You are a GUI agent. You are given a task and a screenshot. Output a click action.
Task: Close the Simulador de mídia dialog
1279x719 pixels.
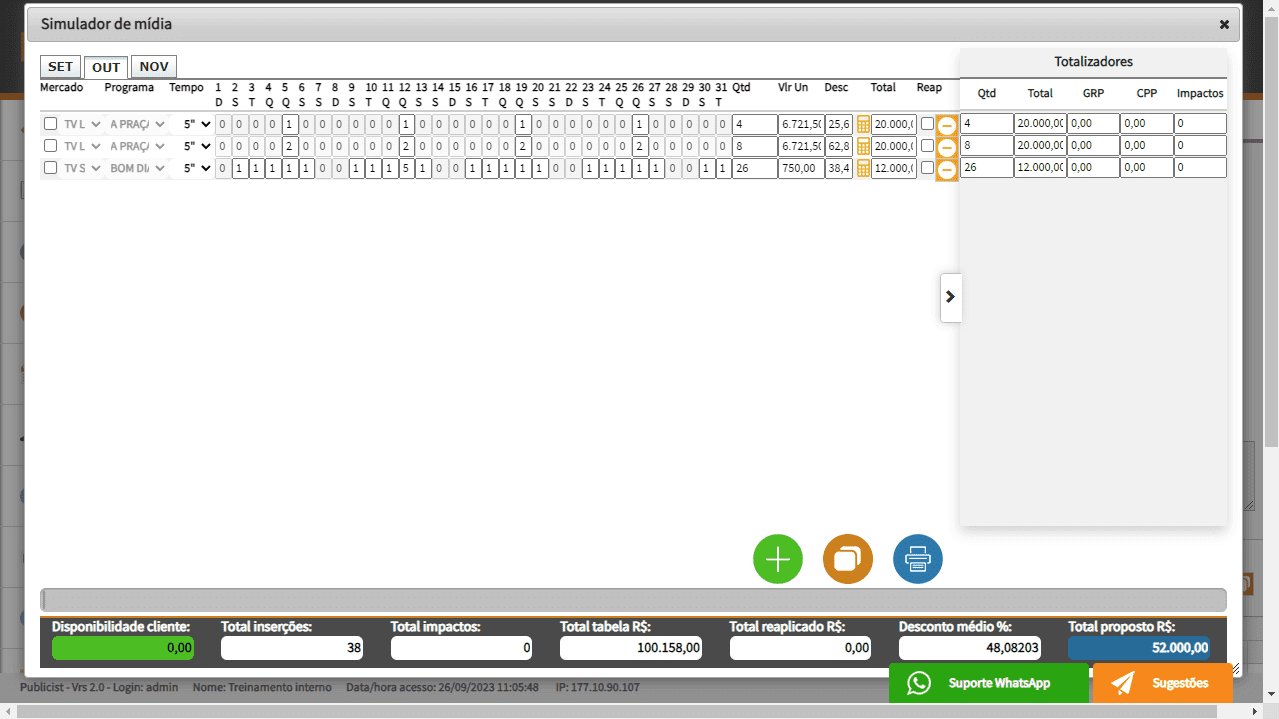[1224, 24]
